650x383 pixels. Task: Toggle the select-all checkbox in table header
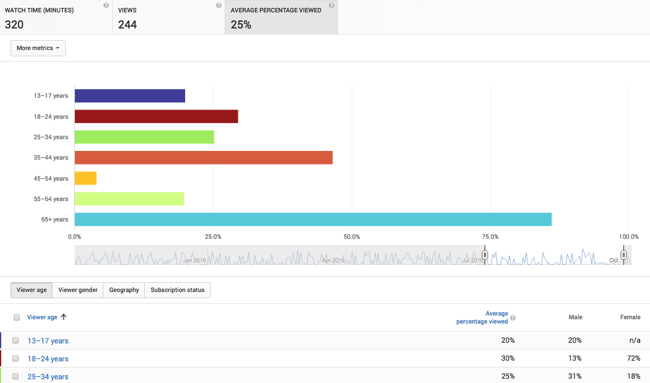17,318
